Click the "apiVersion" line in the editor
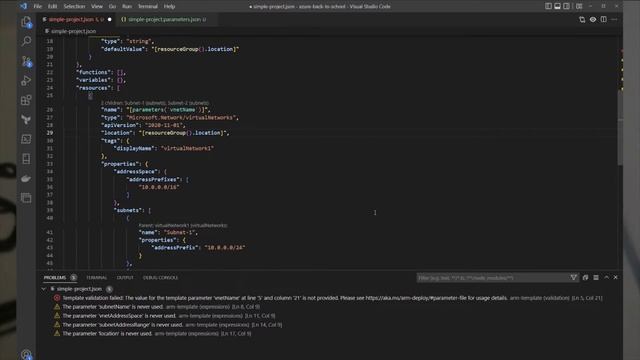This screenshot has width=640, height=360. (x=143, y=125)
